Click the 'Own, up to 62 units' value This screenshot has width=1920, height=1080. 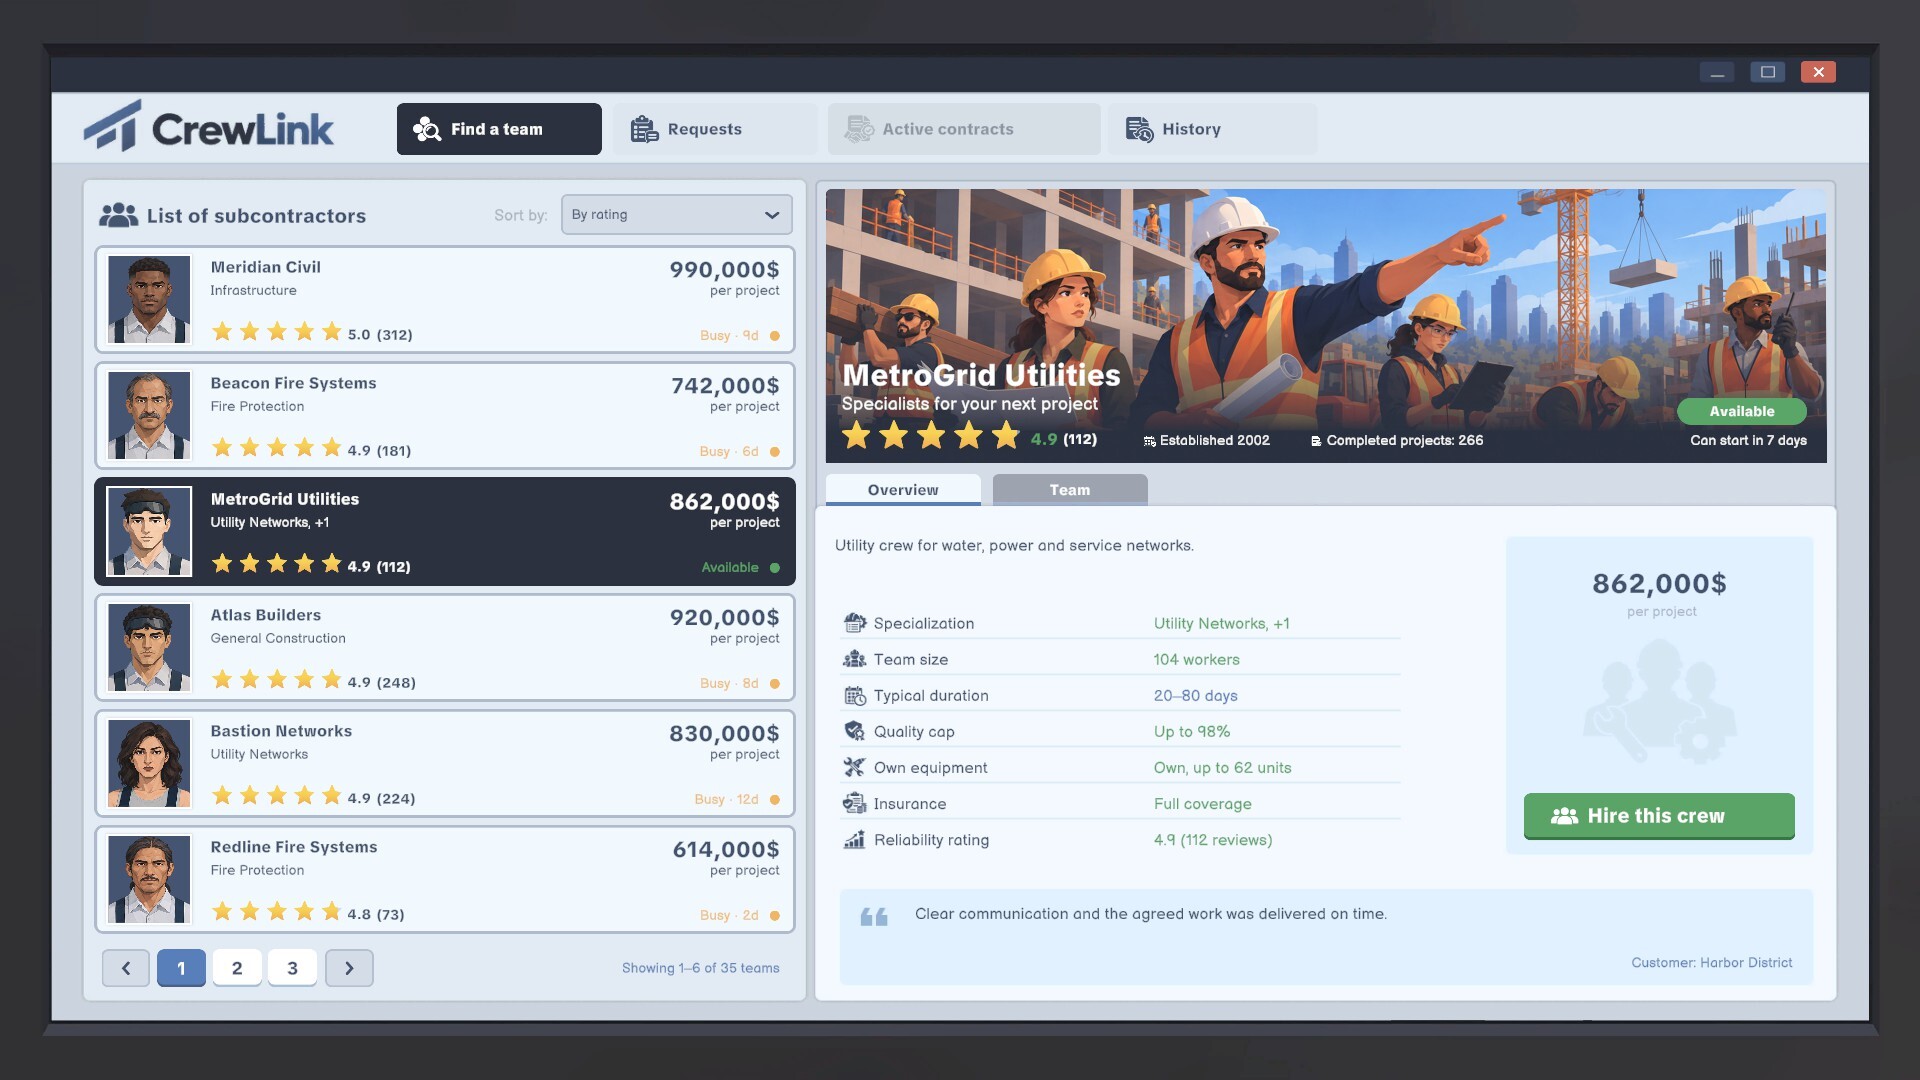coord(1222,767)
